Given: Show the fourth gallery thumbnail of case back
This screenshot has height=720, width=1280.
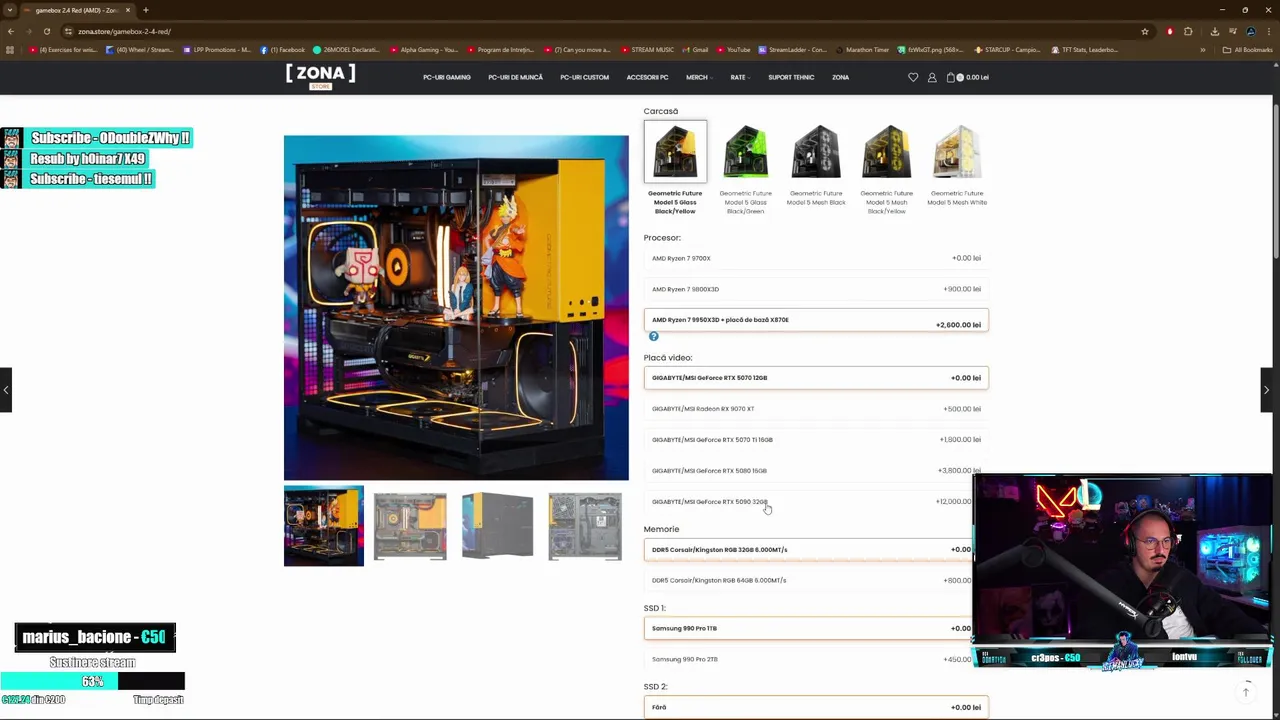Looking at the screenshot, I should (585, 526).
